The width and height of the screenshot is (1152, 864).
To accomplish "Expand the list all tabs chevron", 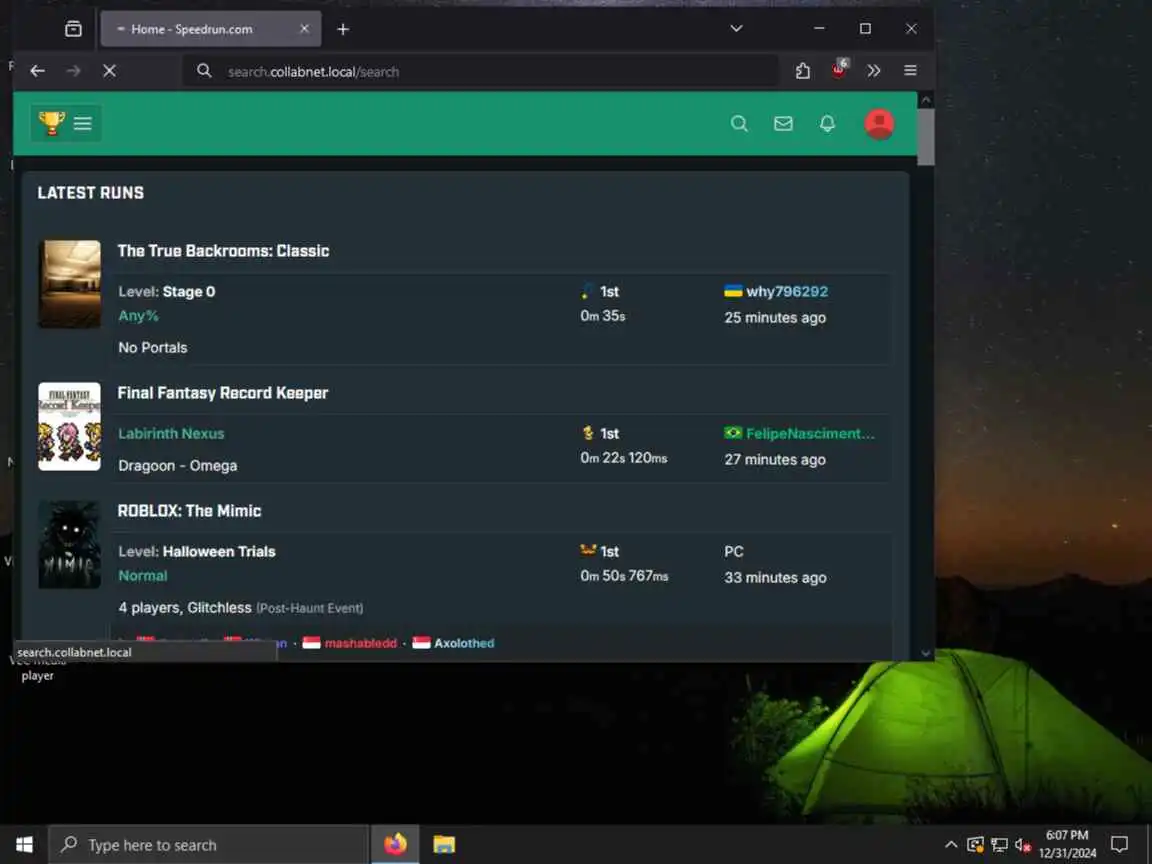I will (x=736, y=29).
